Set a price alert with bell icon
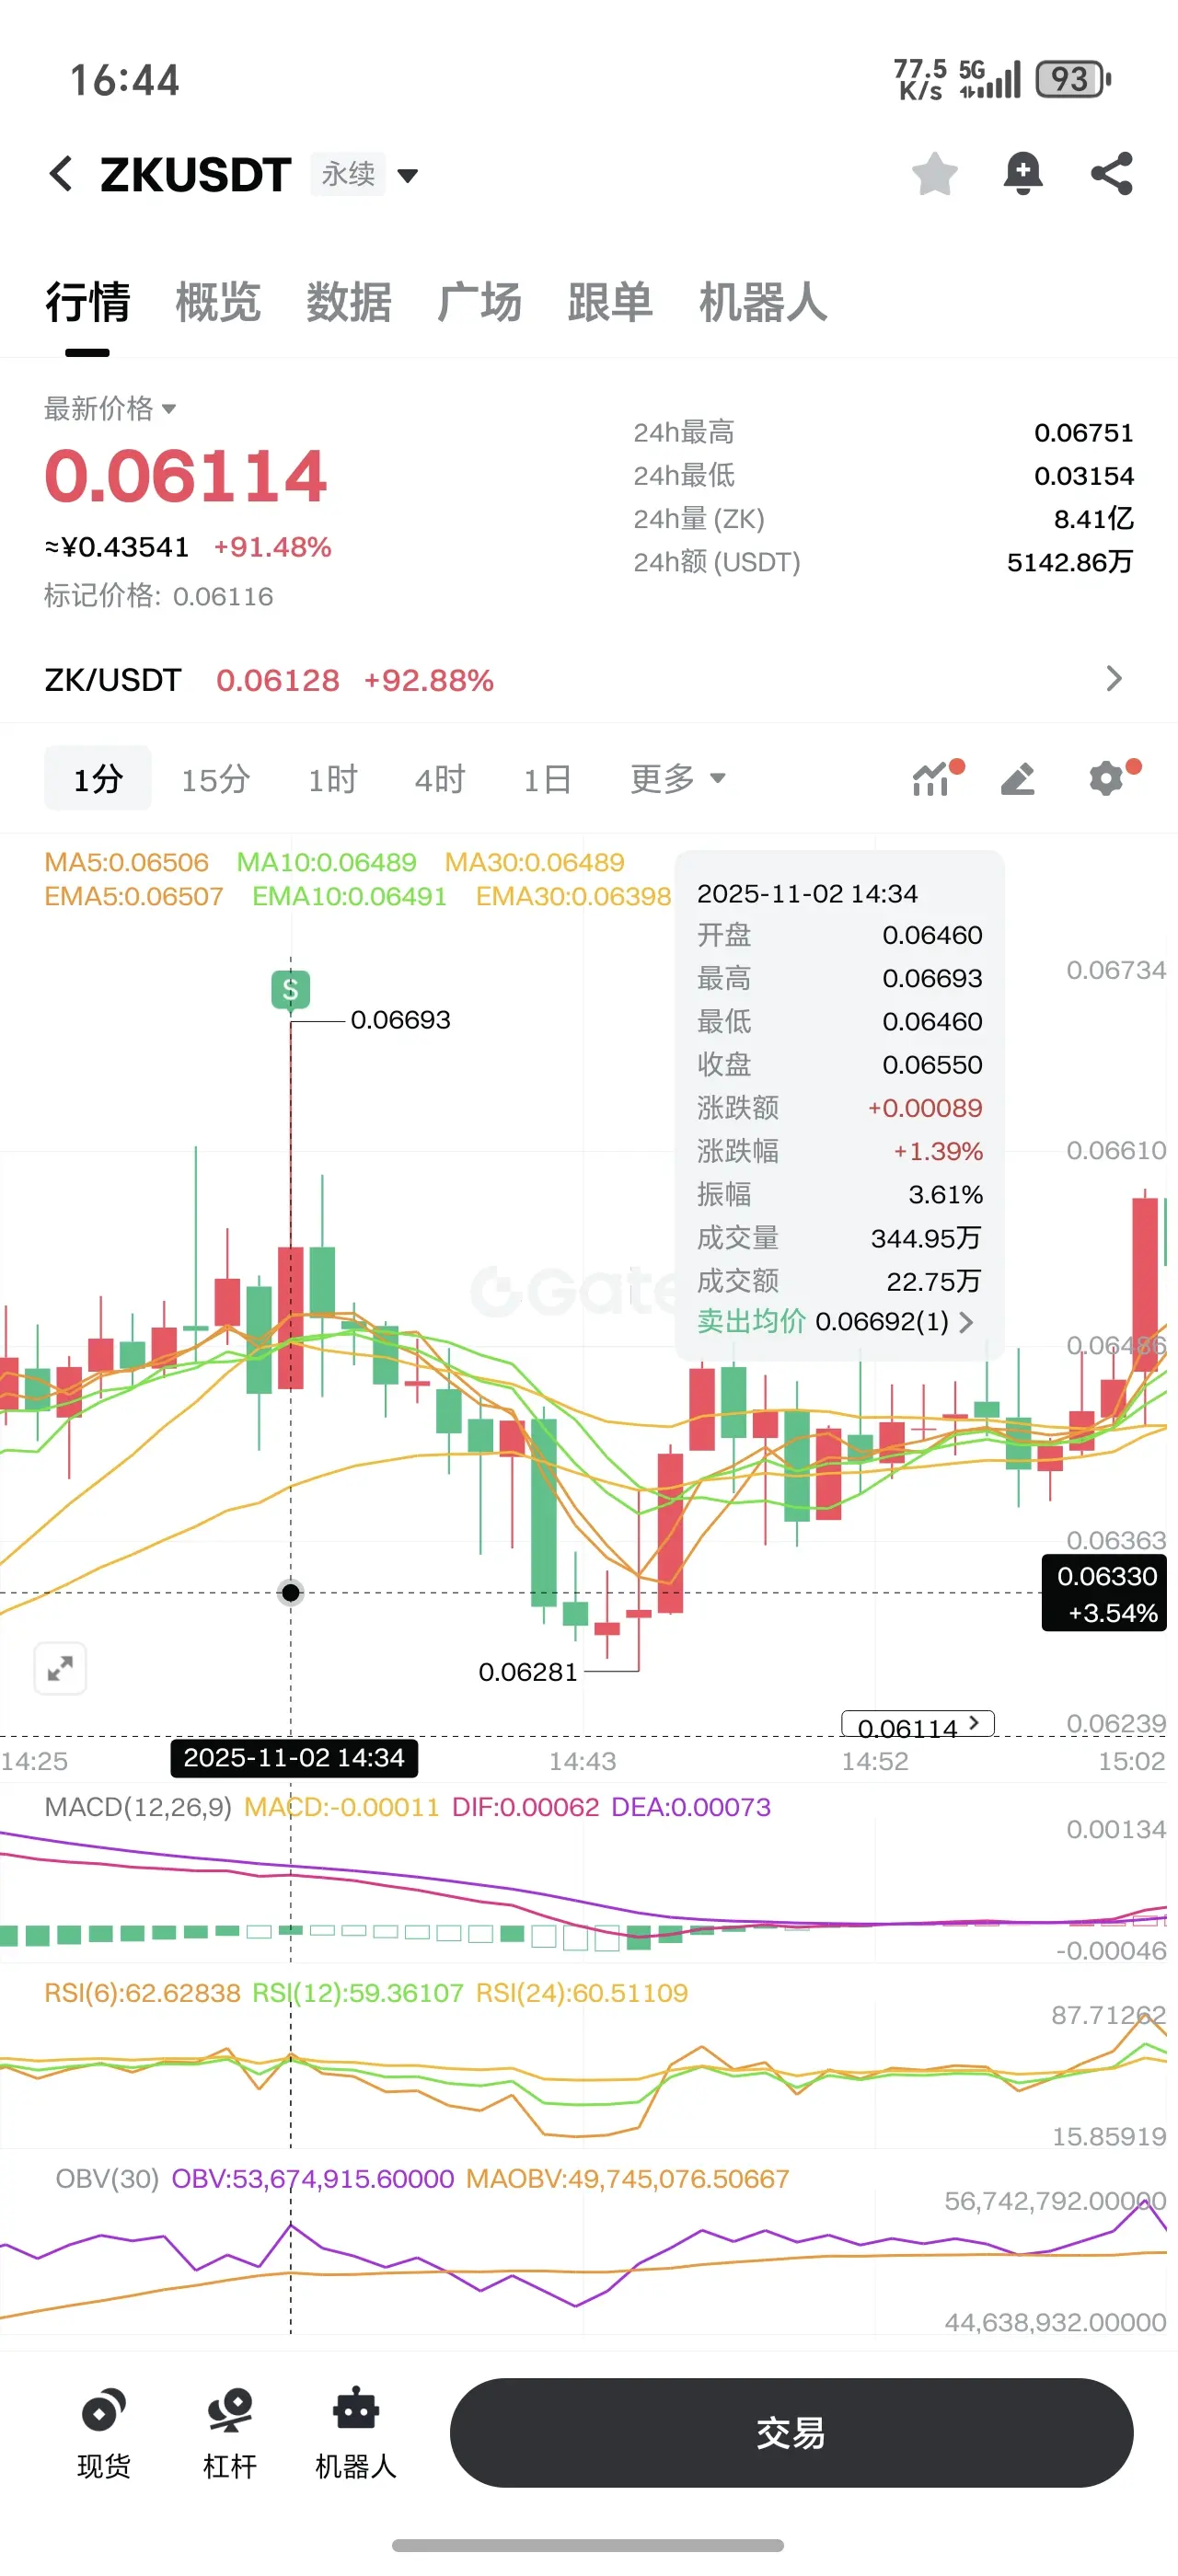The height and width of the screenshot is (2576, 1178). tap(1023, 174)
